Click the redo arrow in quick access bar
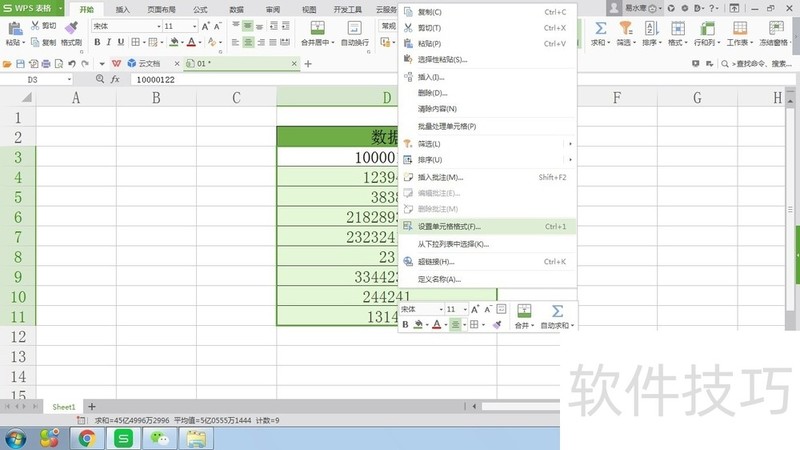 [85, 64]
